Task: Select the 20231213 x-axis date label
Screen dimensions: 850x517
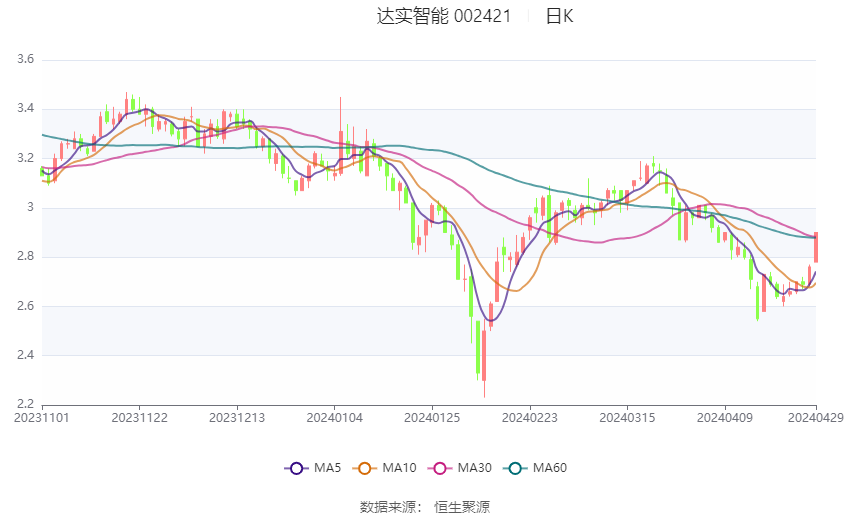Action: (x=237, y=418)
